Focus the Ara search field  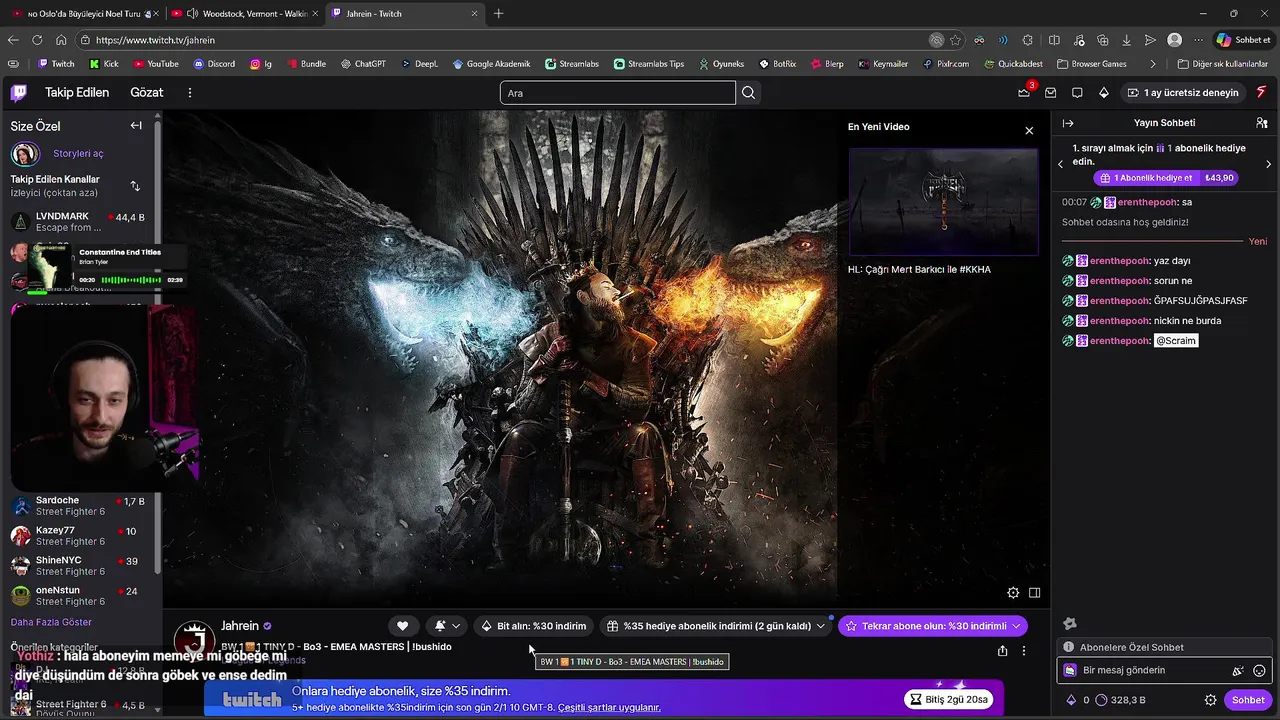tap(618, 93)
